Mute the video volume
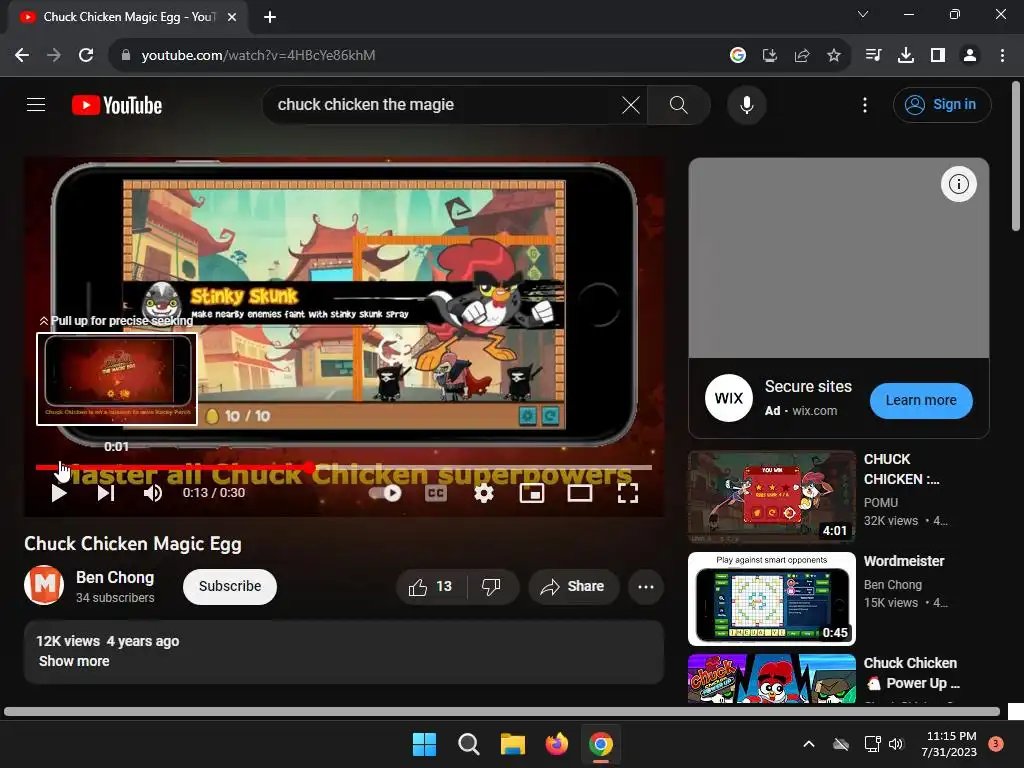Screen dimensions: 1024x768 click(153, 493)
